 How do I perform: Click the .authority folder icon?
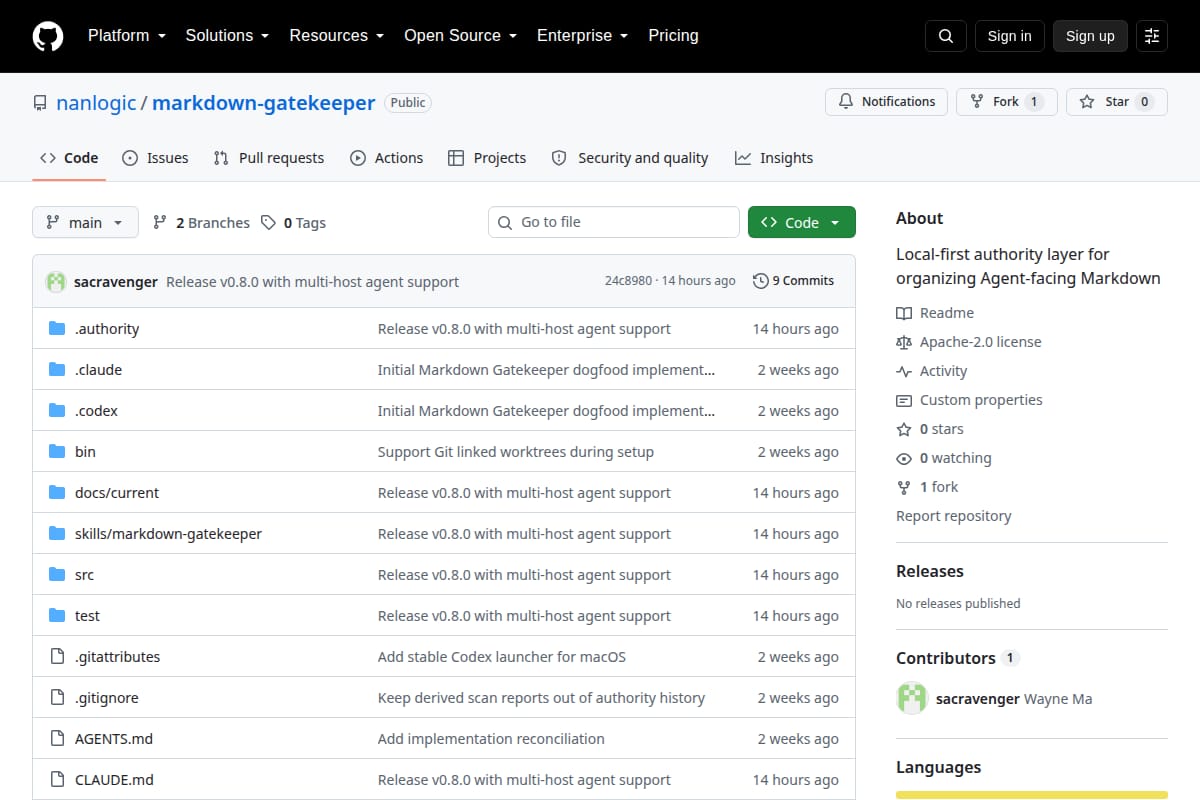point(57,329)
